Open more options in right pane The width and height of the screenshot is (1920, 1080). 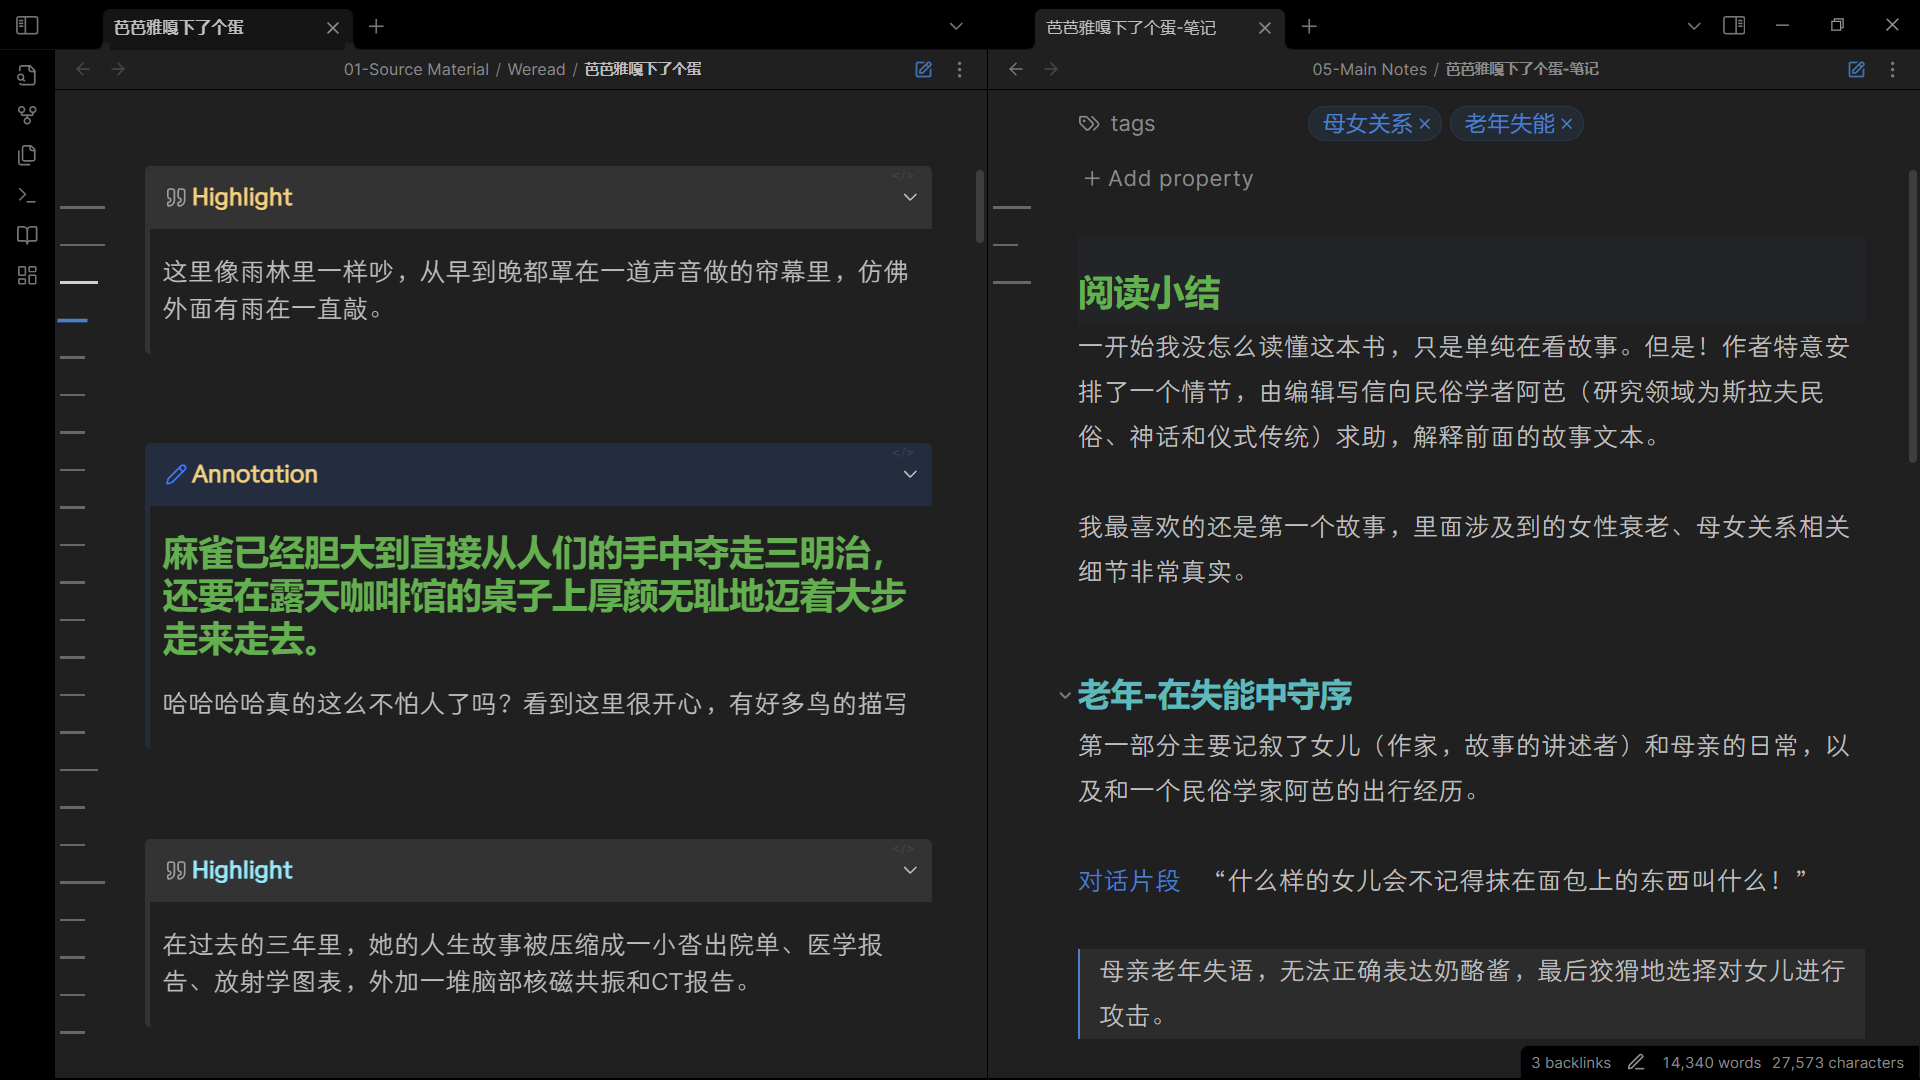(1892, 69)
